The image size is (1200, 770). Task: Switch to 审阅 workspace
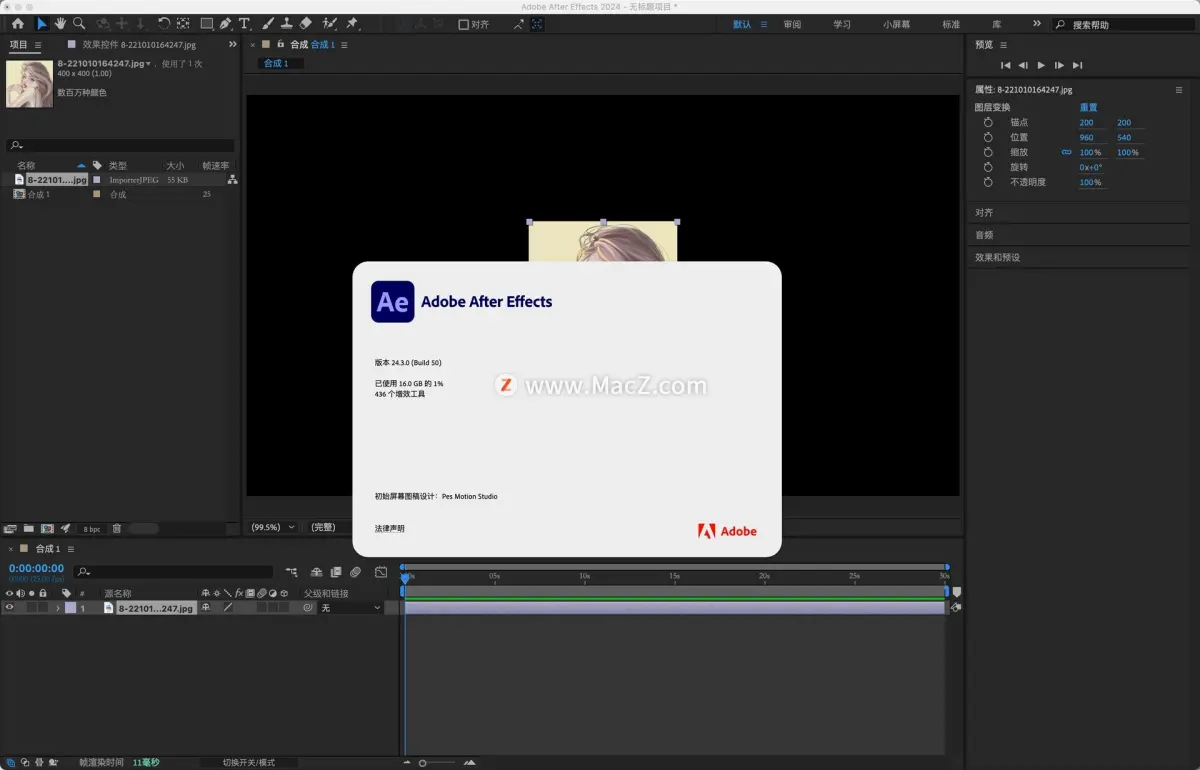coord(792,24)
